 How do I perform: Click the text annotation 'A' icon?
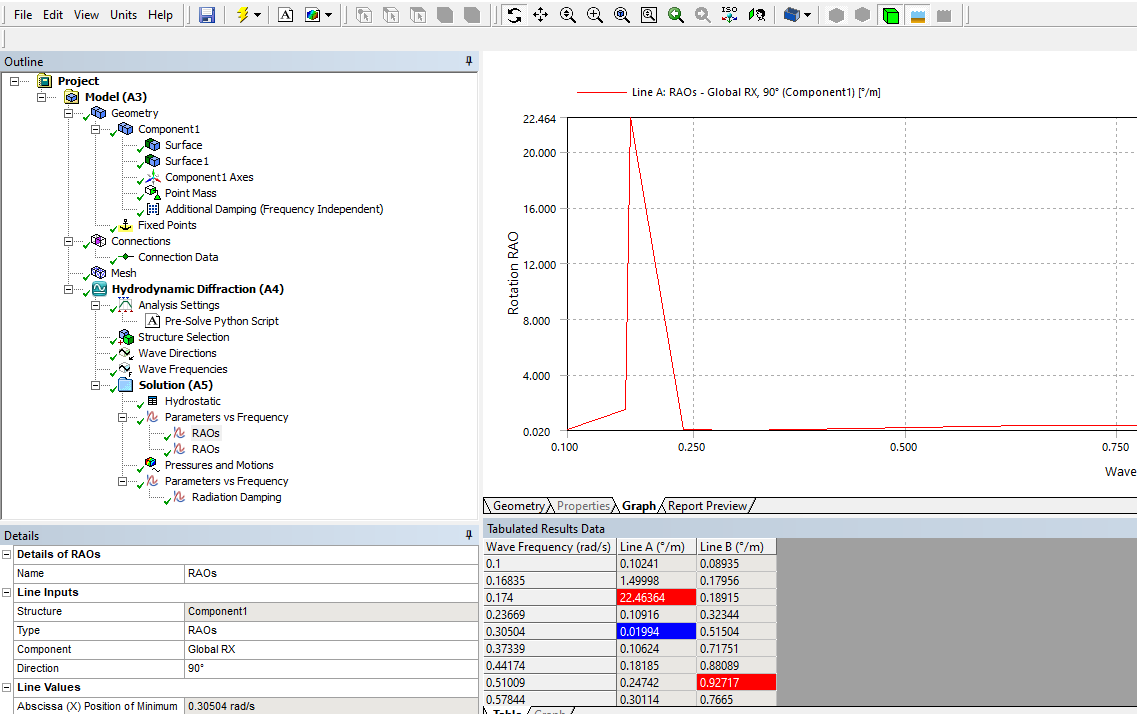tap(286, 15)
